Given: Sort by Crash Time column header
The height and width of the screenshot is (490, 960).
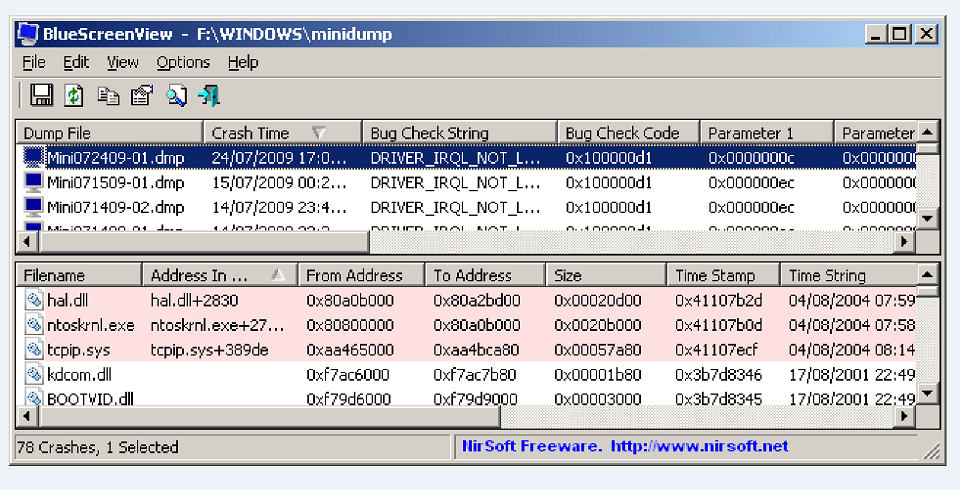Looking at the screenshot, I should coord(283,133).
